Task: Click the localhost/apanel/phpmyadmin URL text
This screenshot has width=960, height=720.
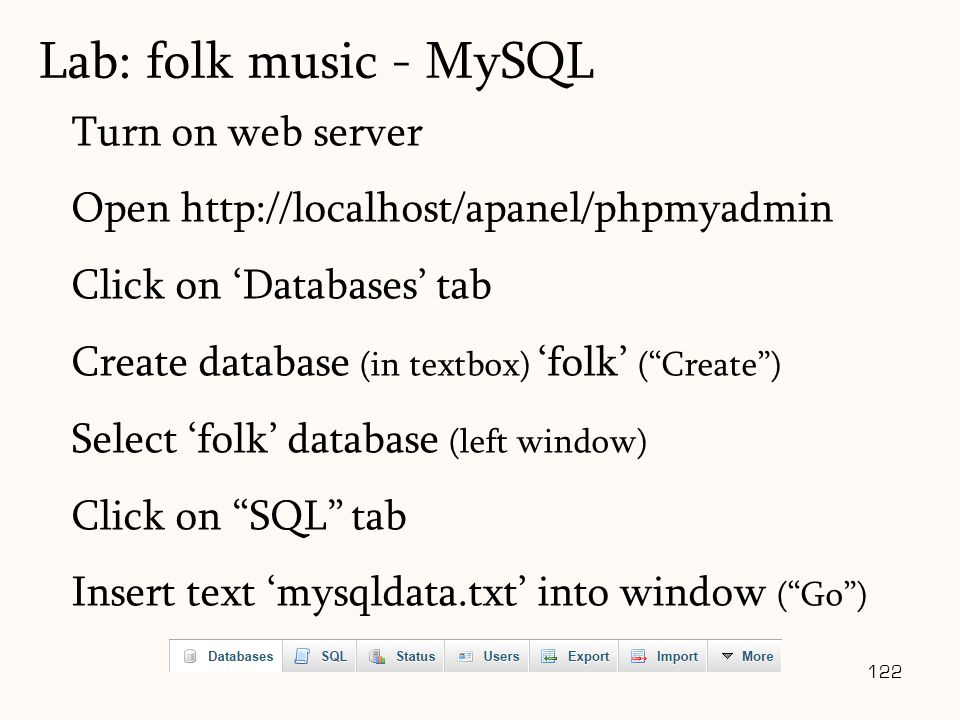Action: click(507, 209)
